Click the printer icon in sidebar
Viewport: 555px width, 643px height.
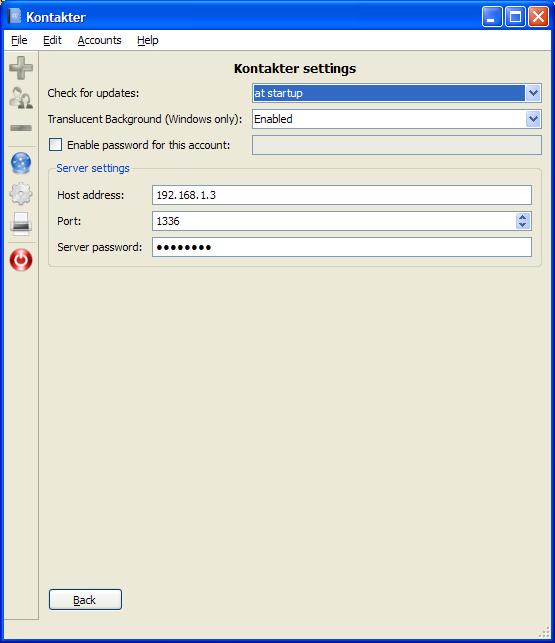[21, 223]
